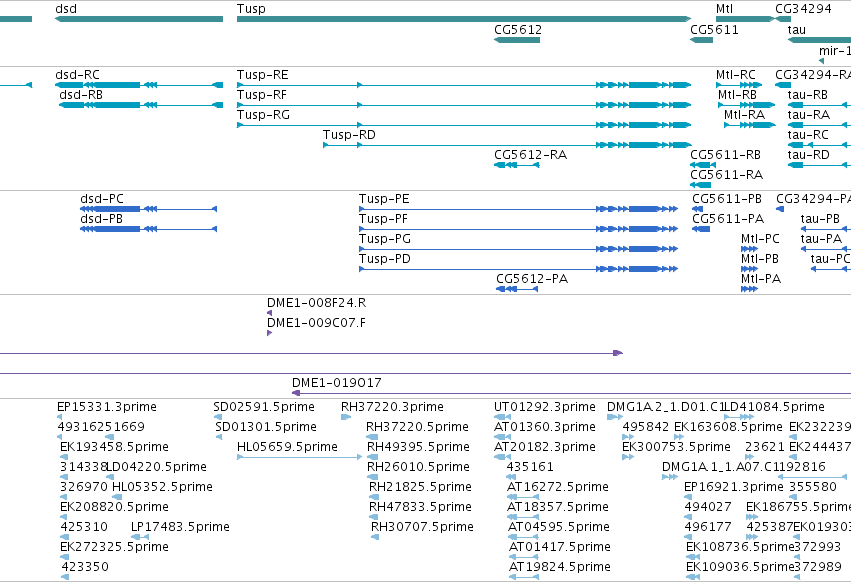
Task: Click transcript dsd-RC label
Action: (x=78, y=75)
